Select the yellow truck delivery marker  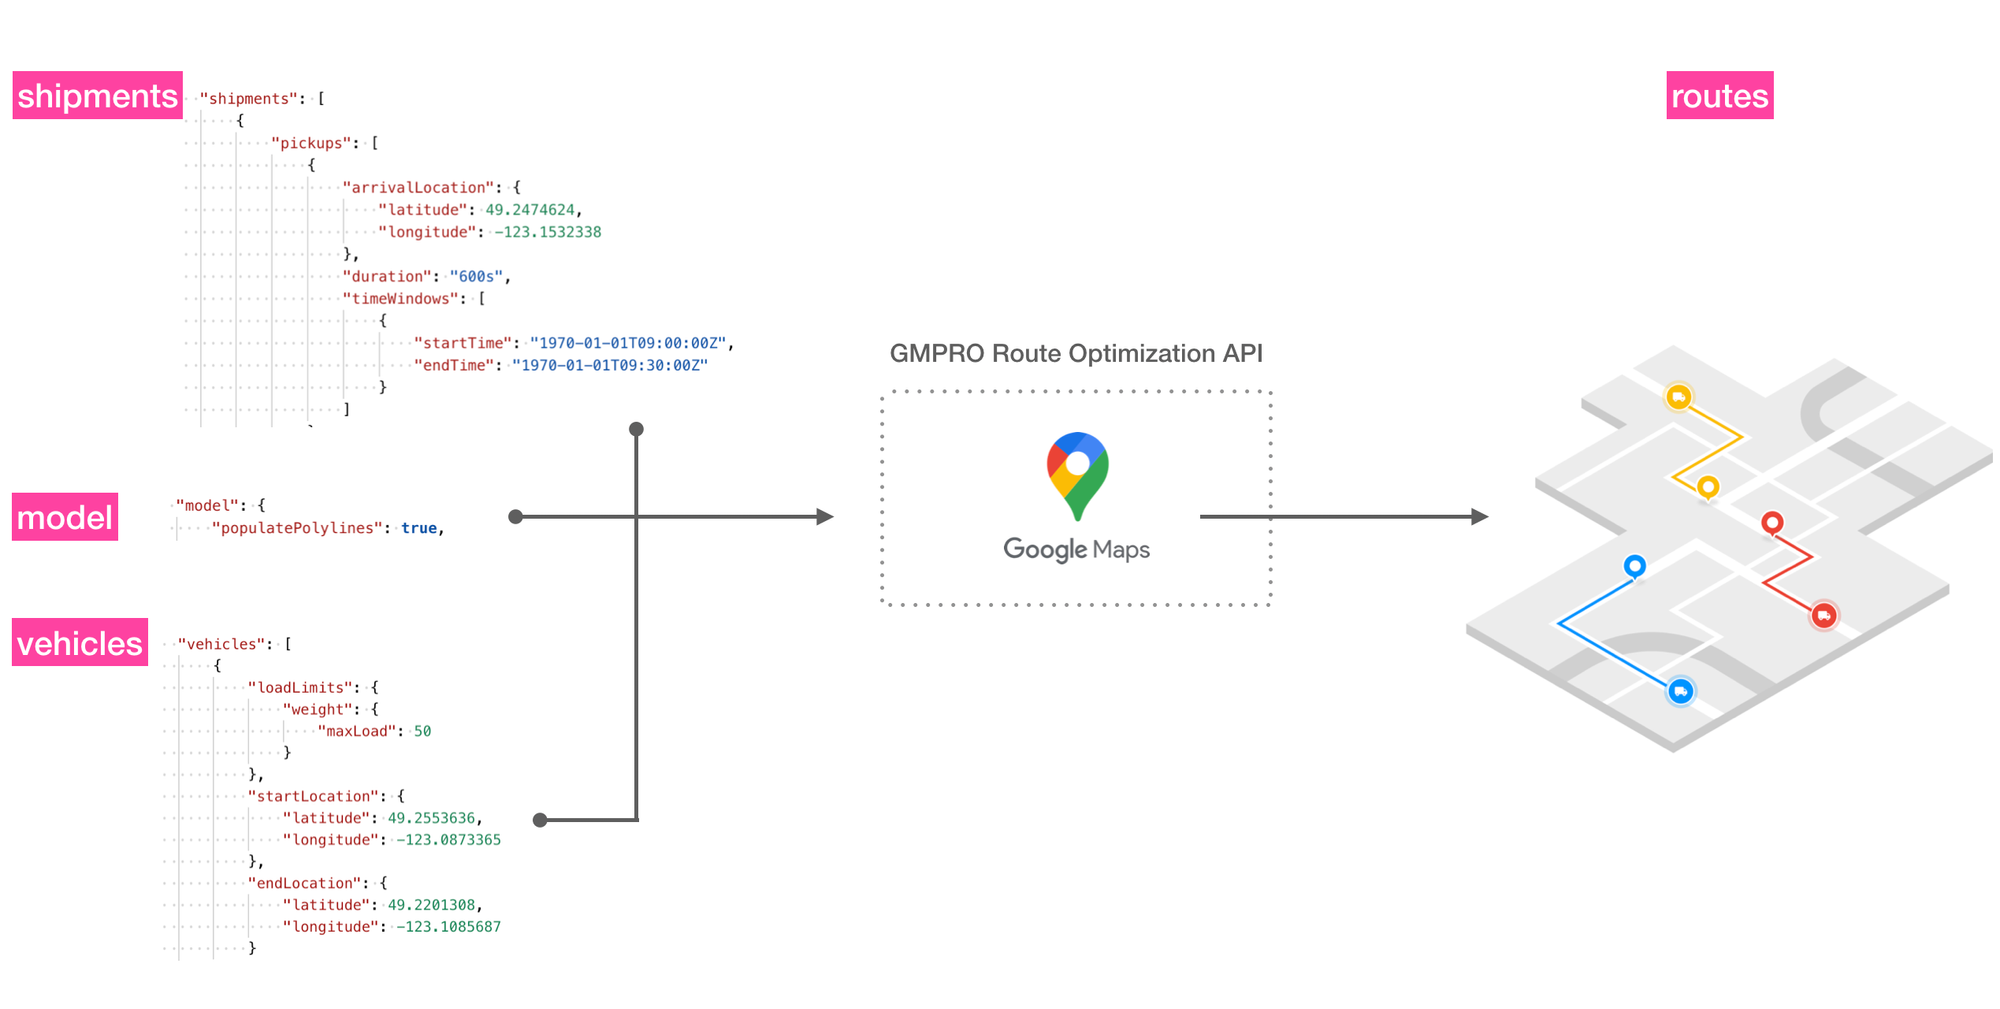[x=1679, y=397]
